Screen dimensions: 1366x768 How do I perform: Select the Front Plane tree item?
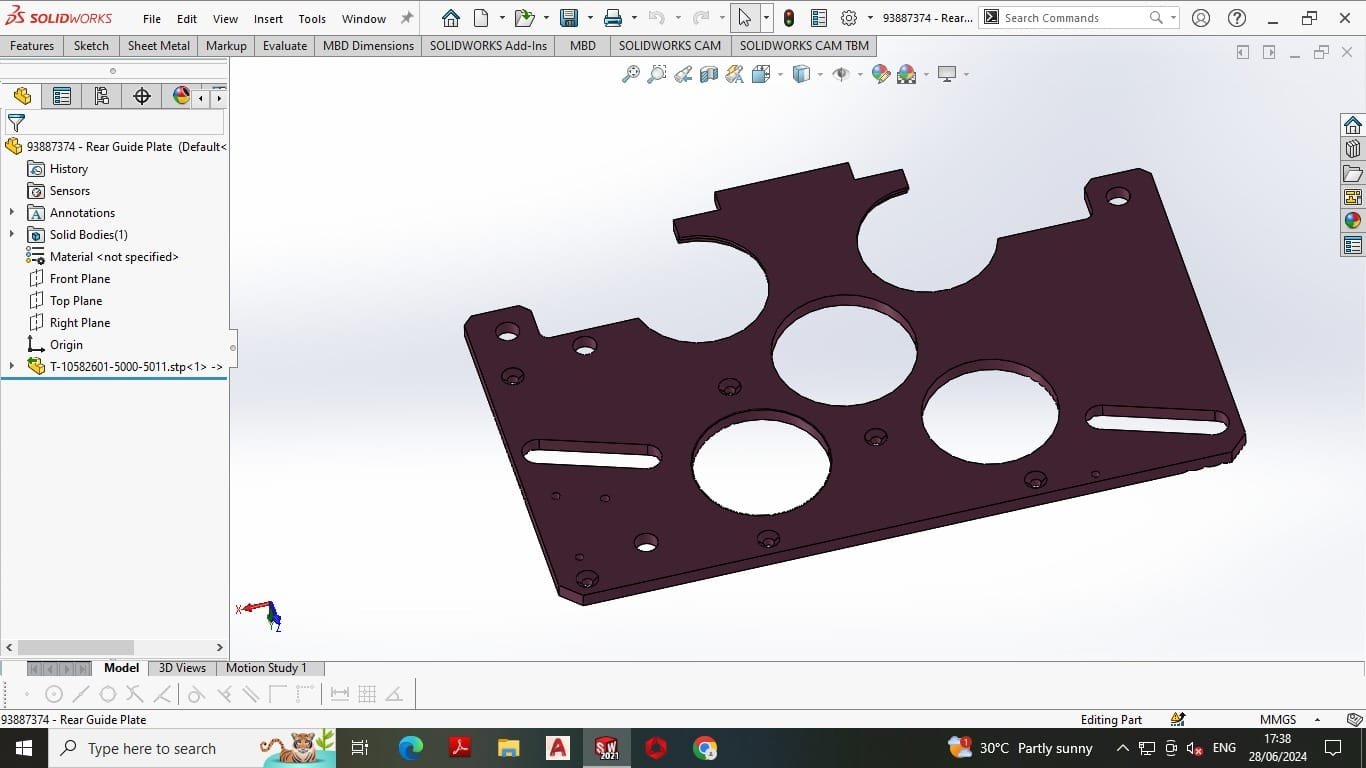click(80, 279)
